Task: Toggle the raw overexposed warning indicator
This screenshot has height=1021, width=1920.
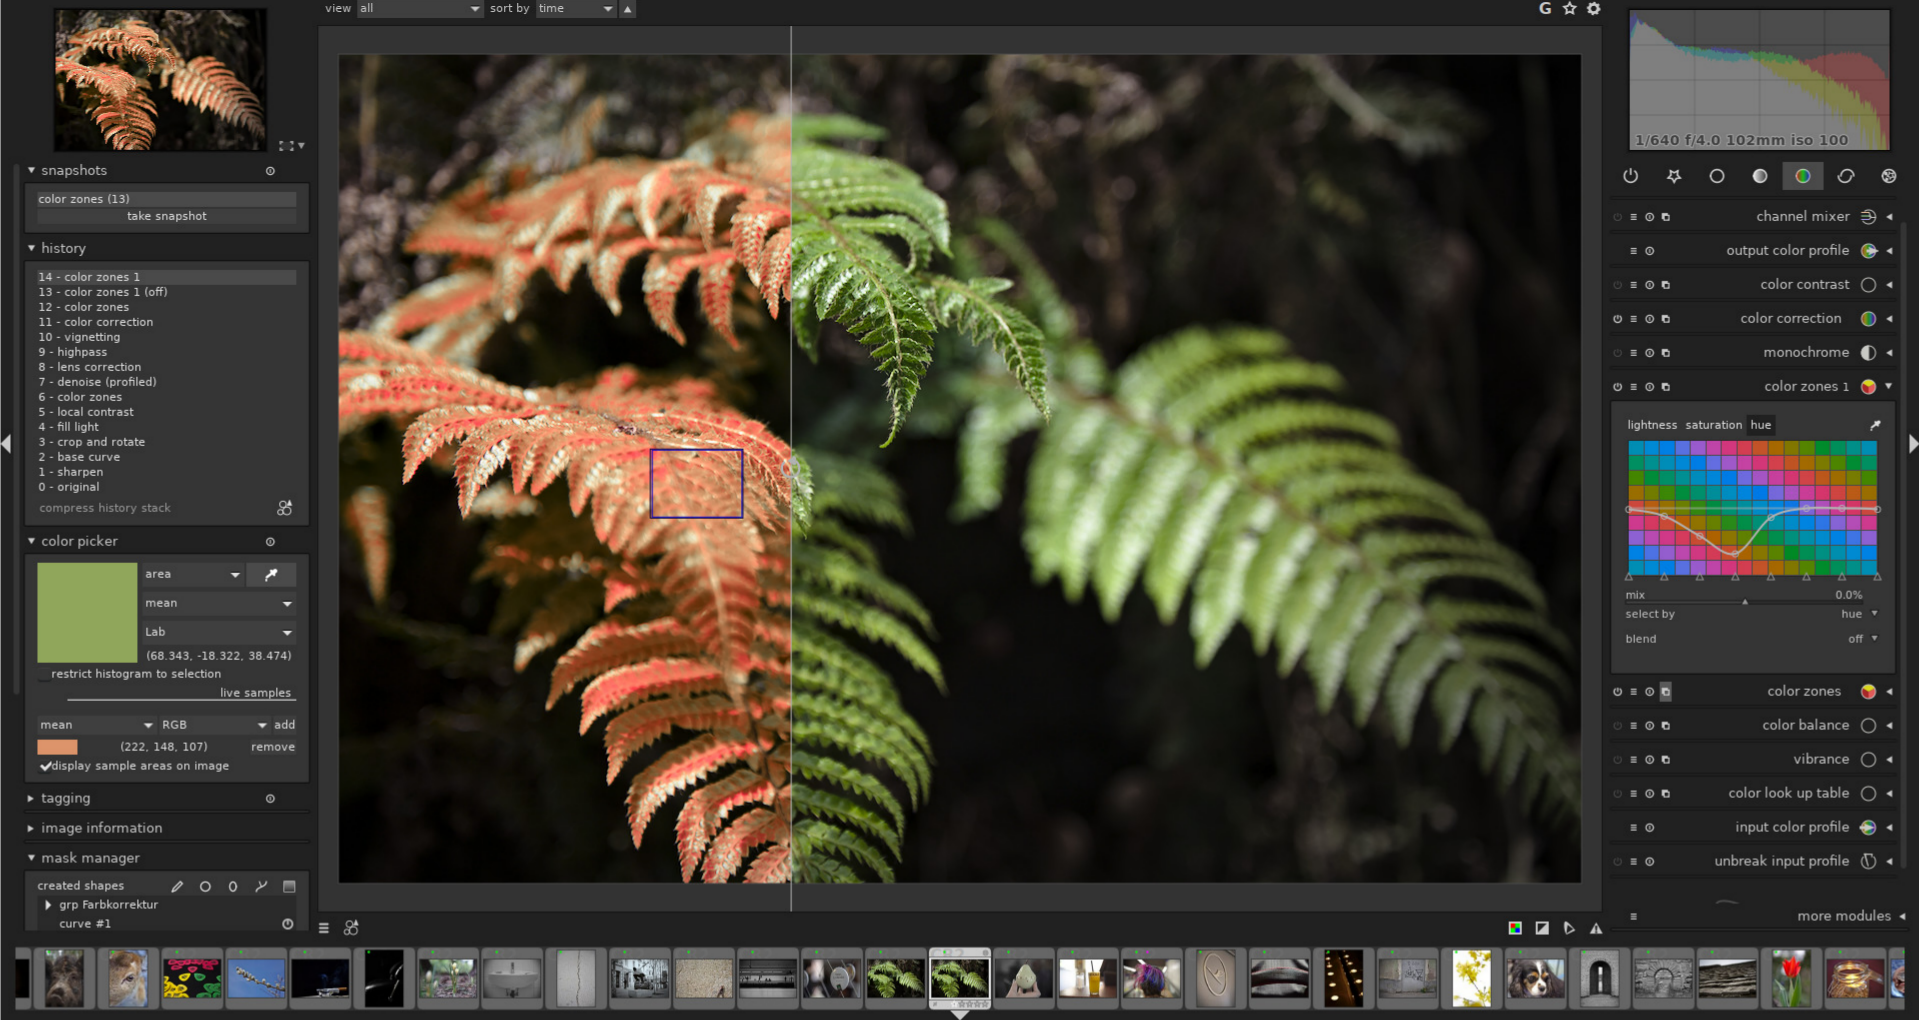Action: point(1514,928)
